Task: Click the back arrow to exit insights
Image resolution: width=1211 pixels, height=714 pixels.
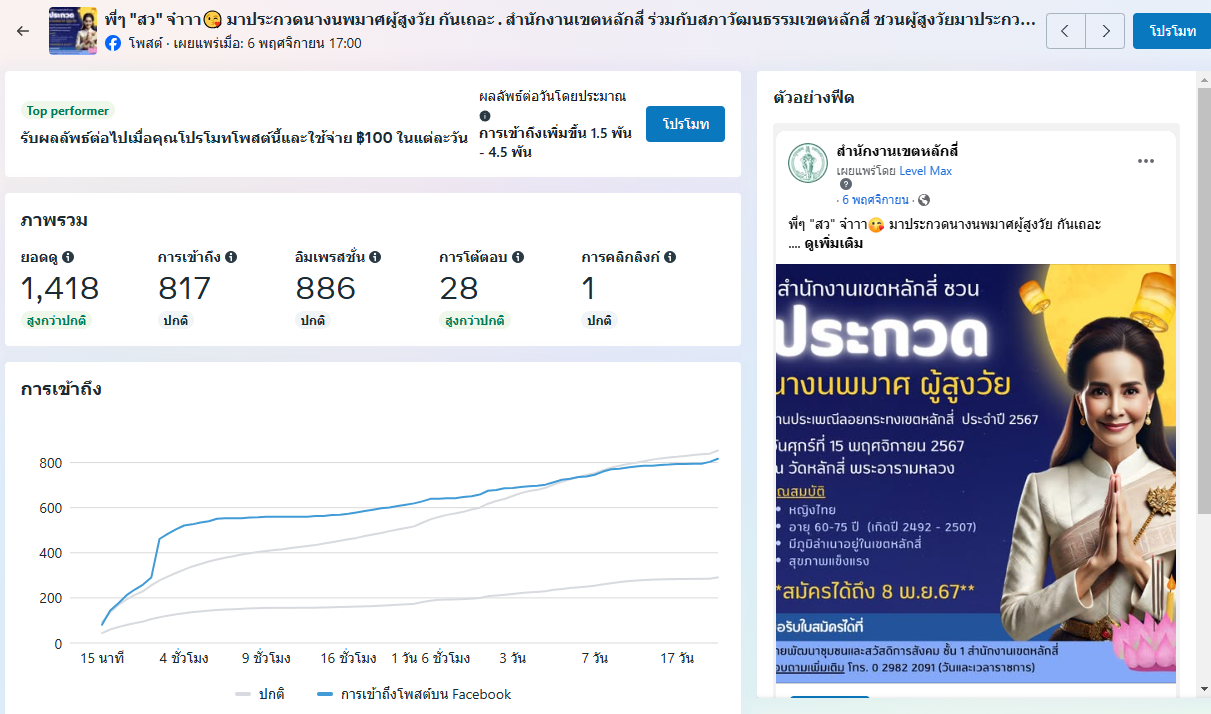Action: 23,31
